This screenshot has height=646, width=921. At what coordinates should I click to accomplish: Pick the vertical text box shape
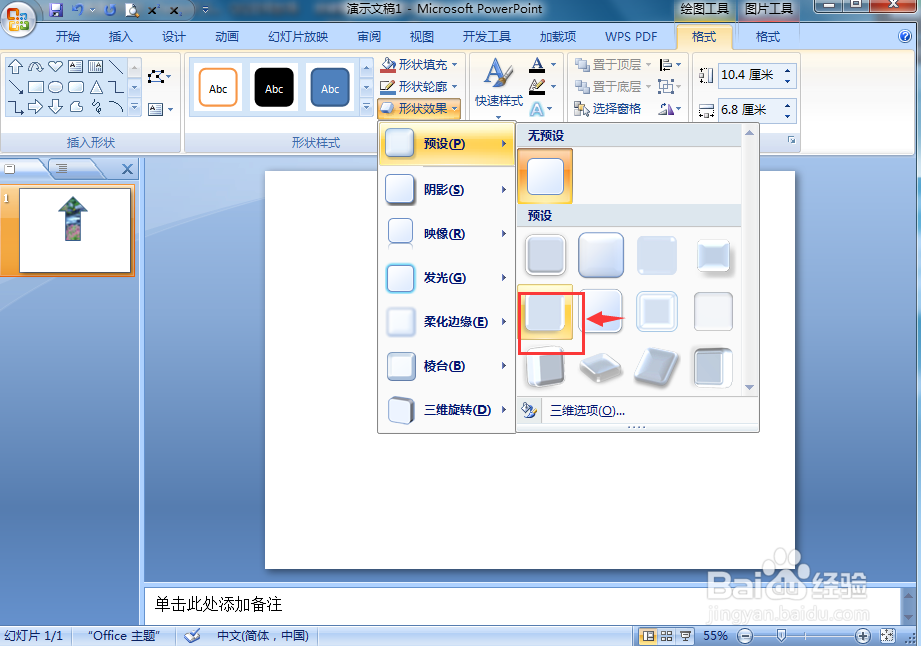(x=95, y=66)
